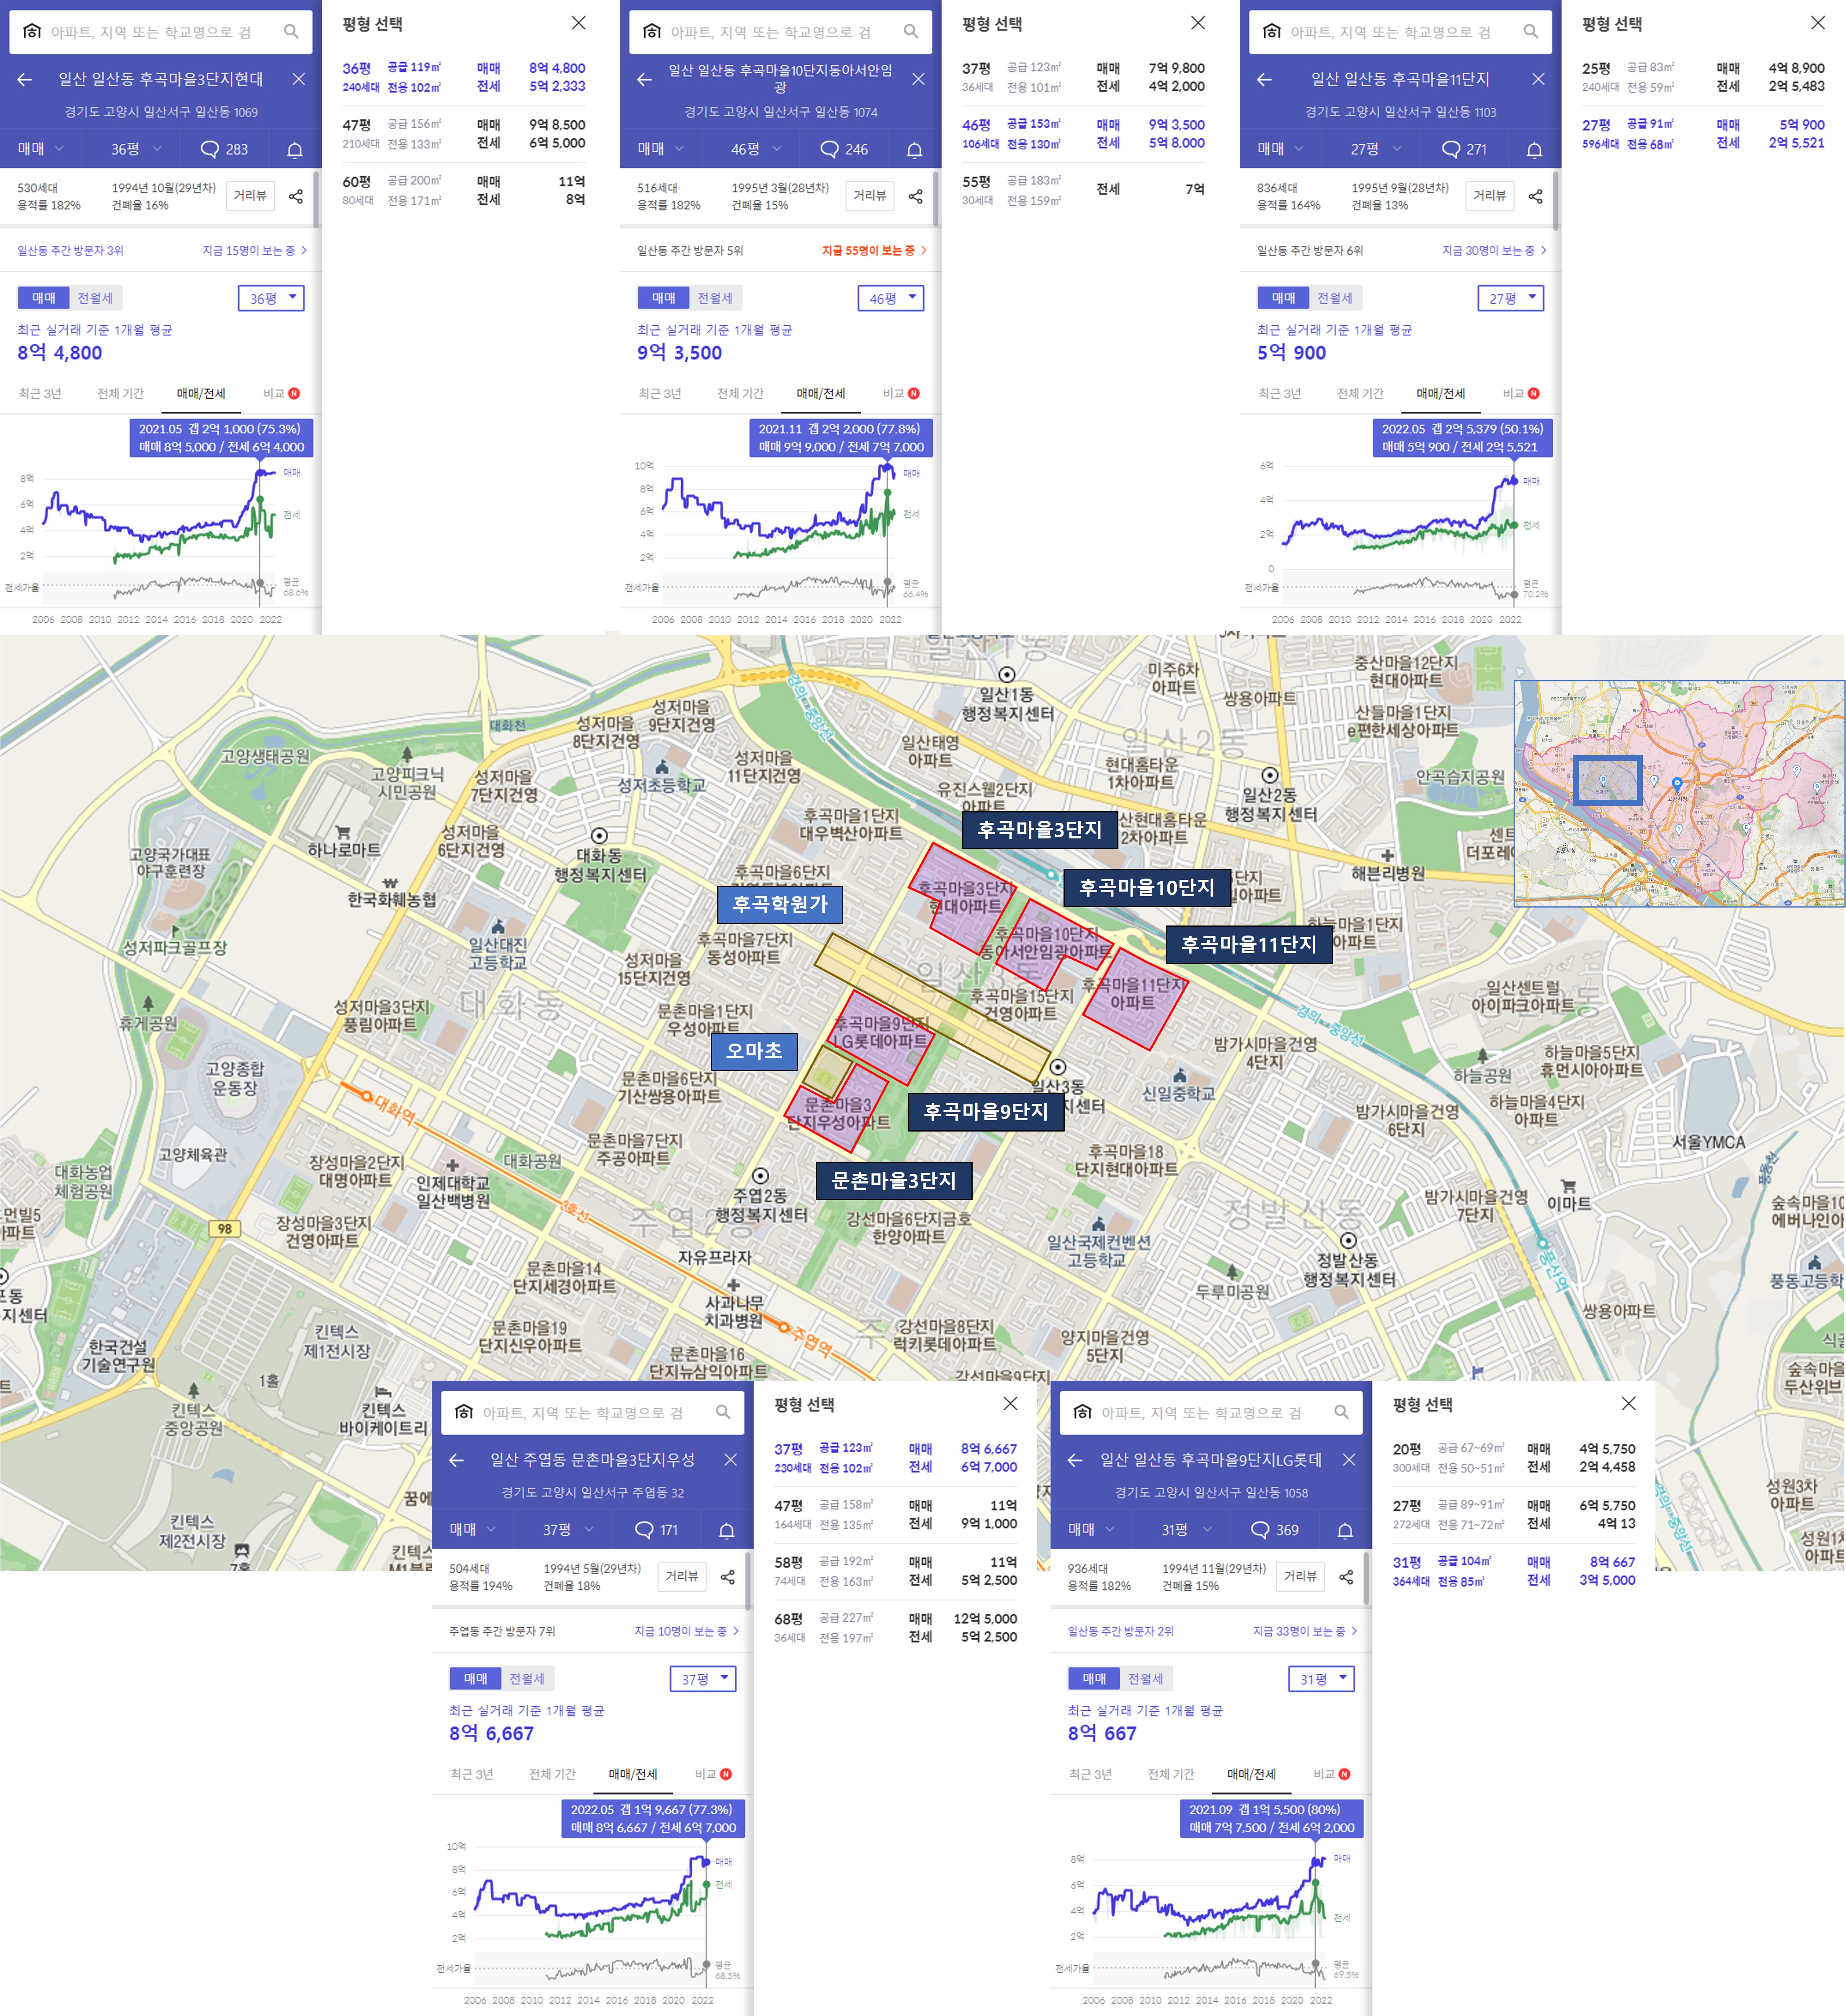Open the 36평 dropdown box above chart
Image resolution: width=1846 pixels, height=2016 pixels.
click(271, 298)
